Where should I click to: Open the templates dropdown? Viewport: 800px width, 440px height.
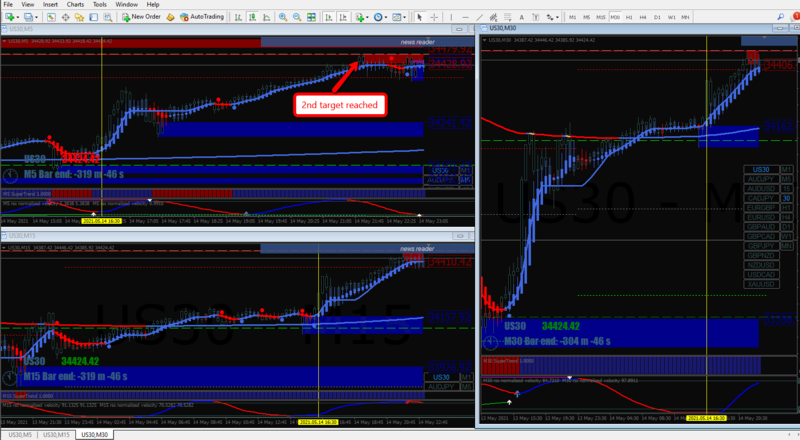(398, 17)
